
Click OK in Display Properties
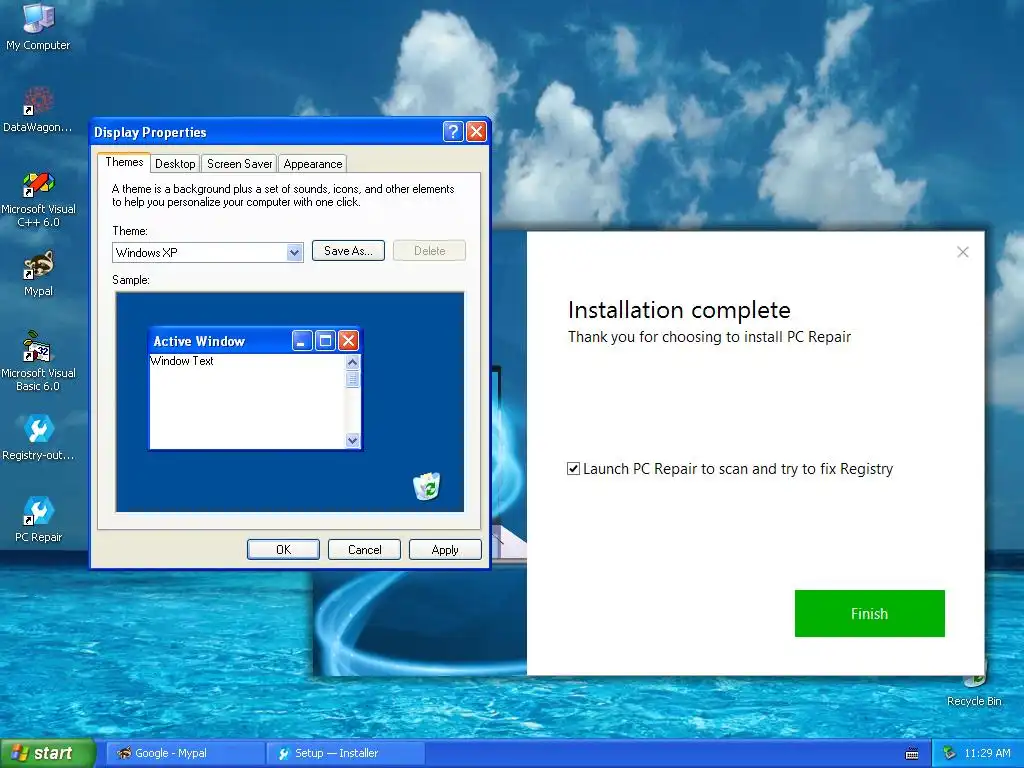point(283,550)
